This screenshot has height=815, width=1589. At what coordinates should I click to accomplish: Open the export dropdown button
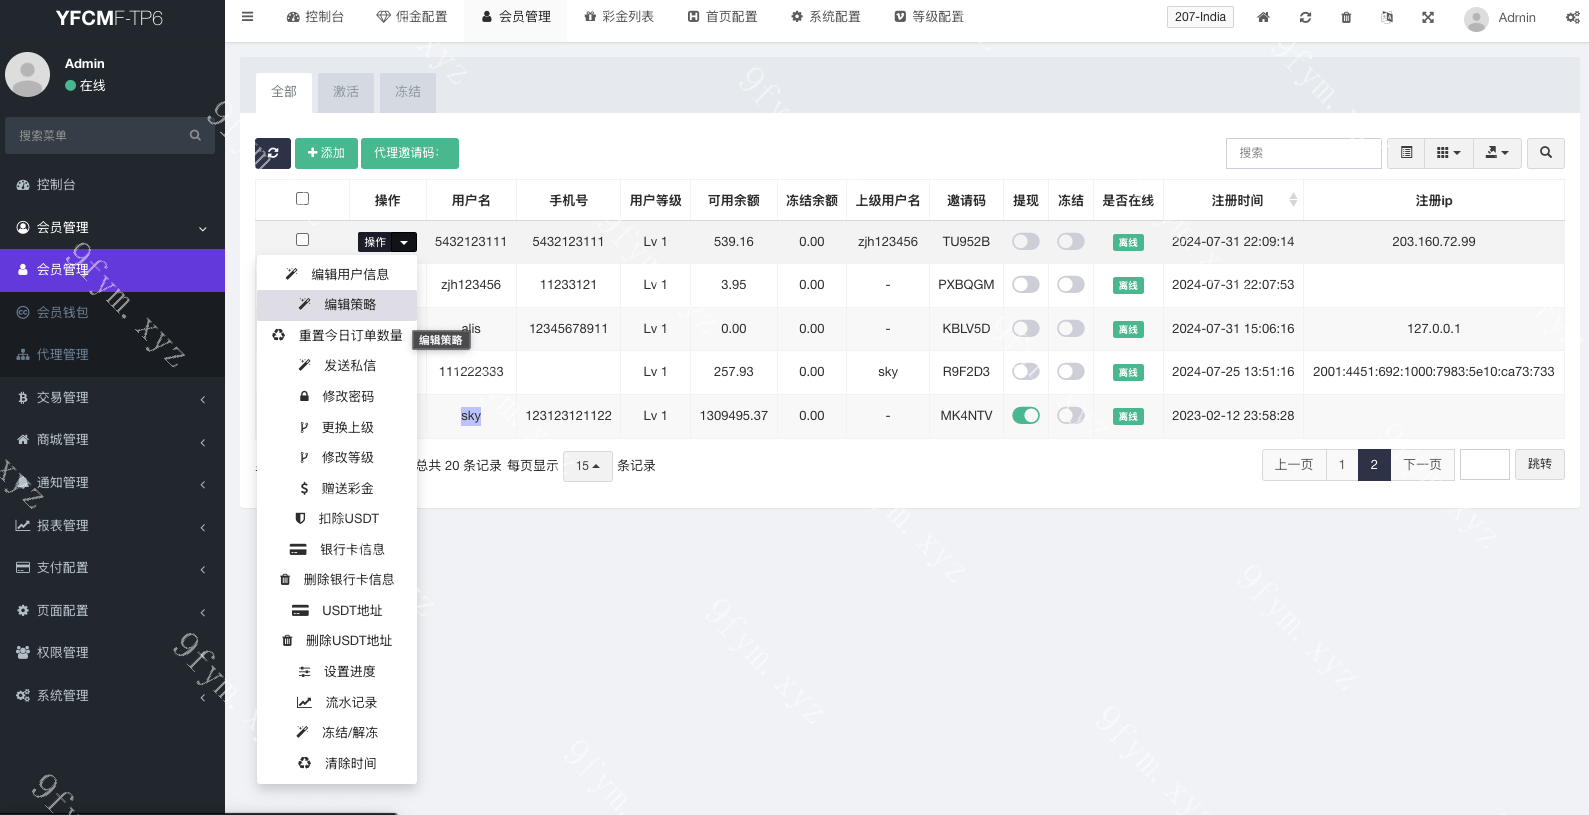tap(1497, 153)
